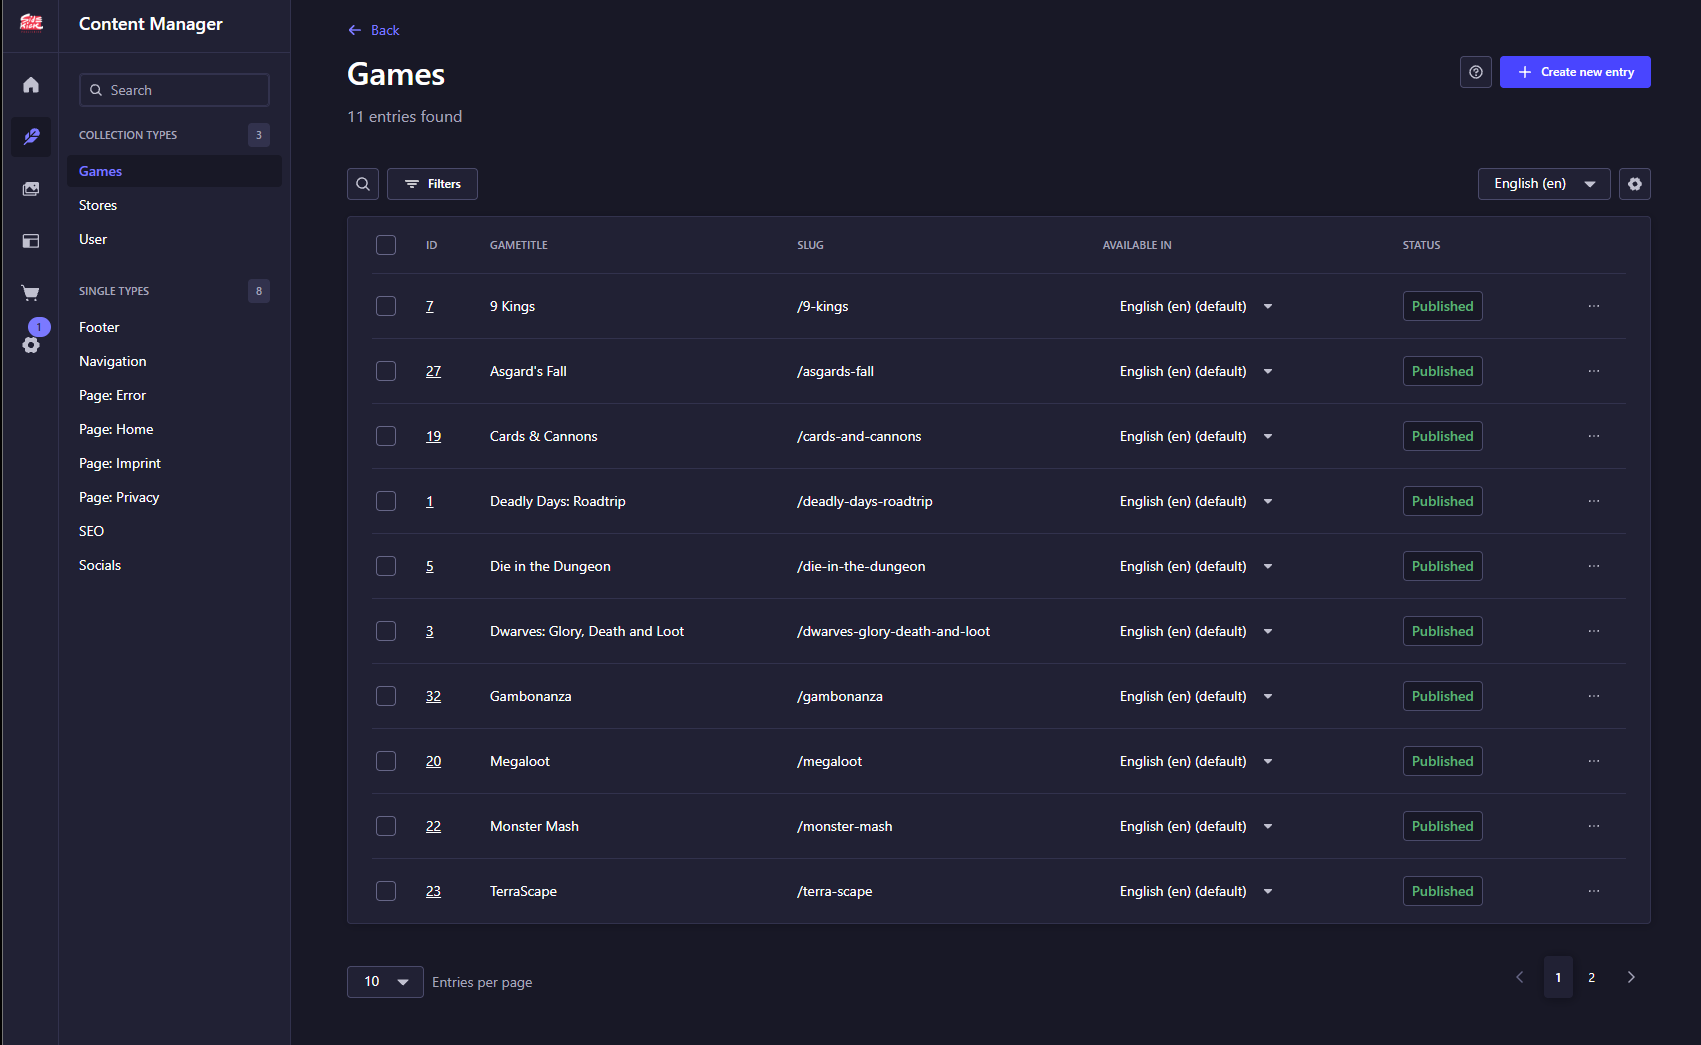
Task: Open the English (en) locale dropdown
Action: 1544,184
